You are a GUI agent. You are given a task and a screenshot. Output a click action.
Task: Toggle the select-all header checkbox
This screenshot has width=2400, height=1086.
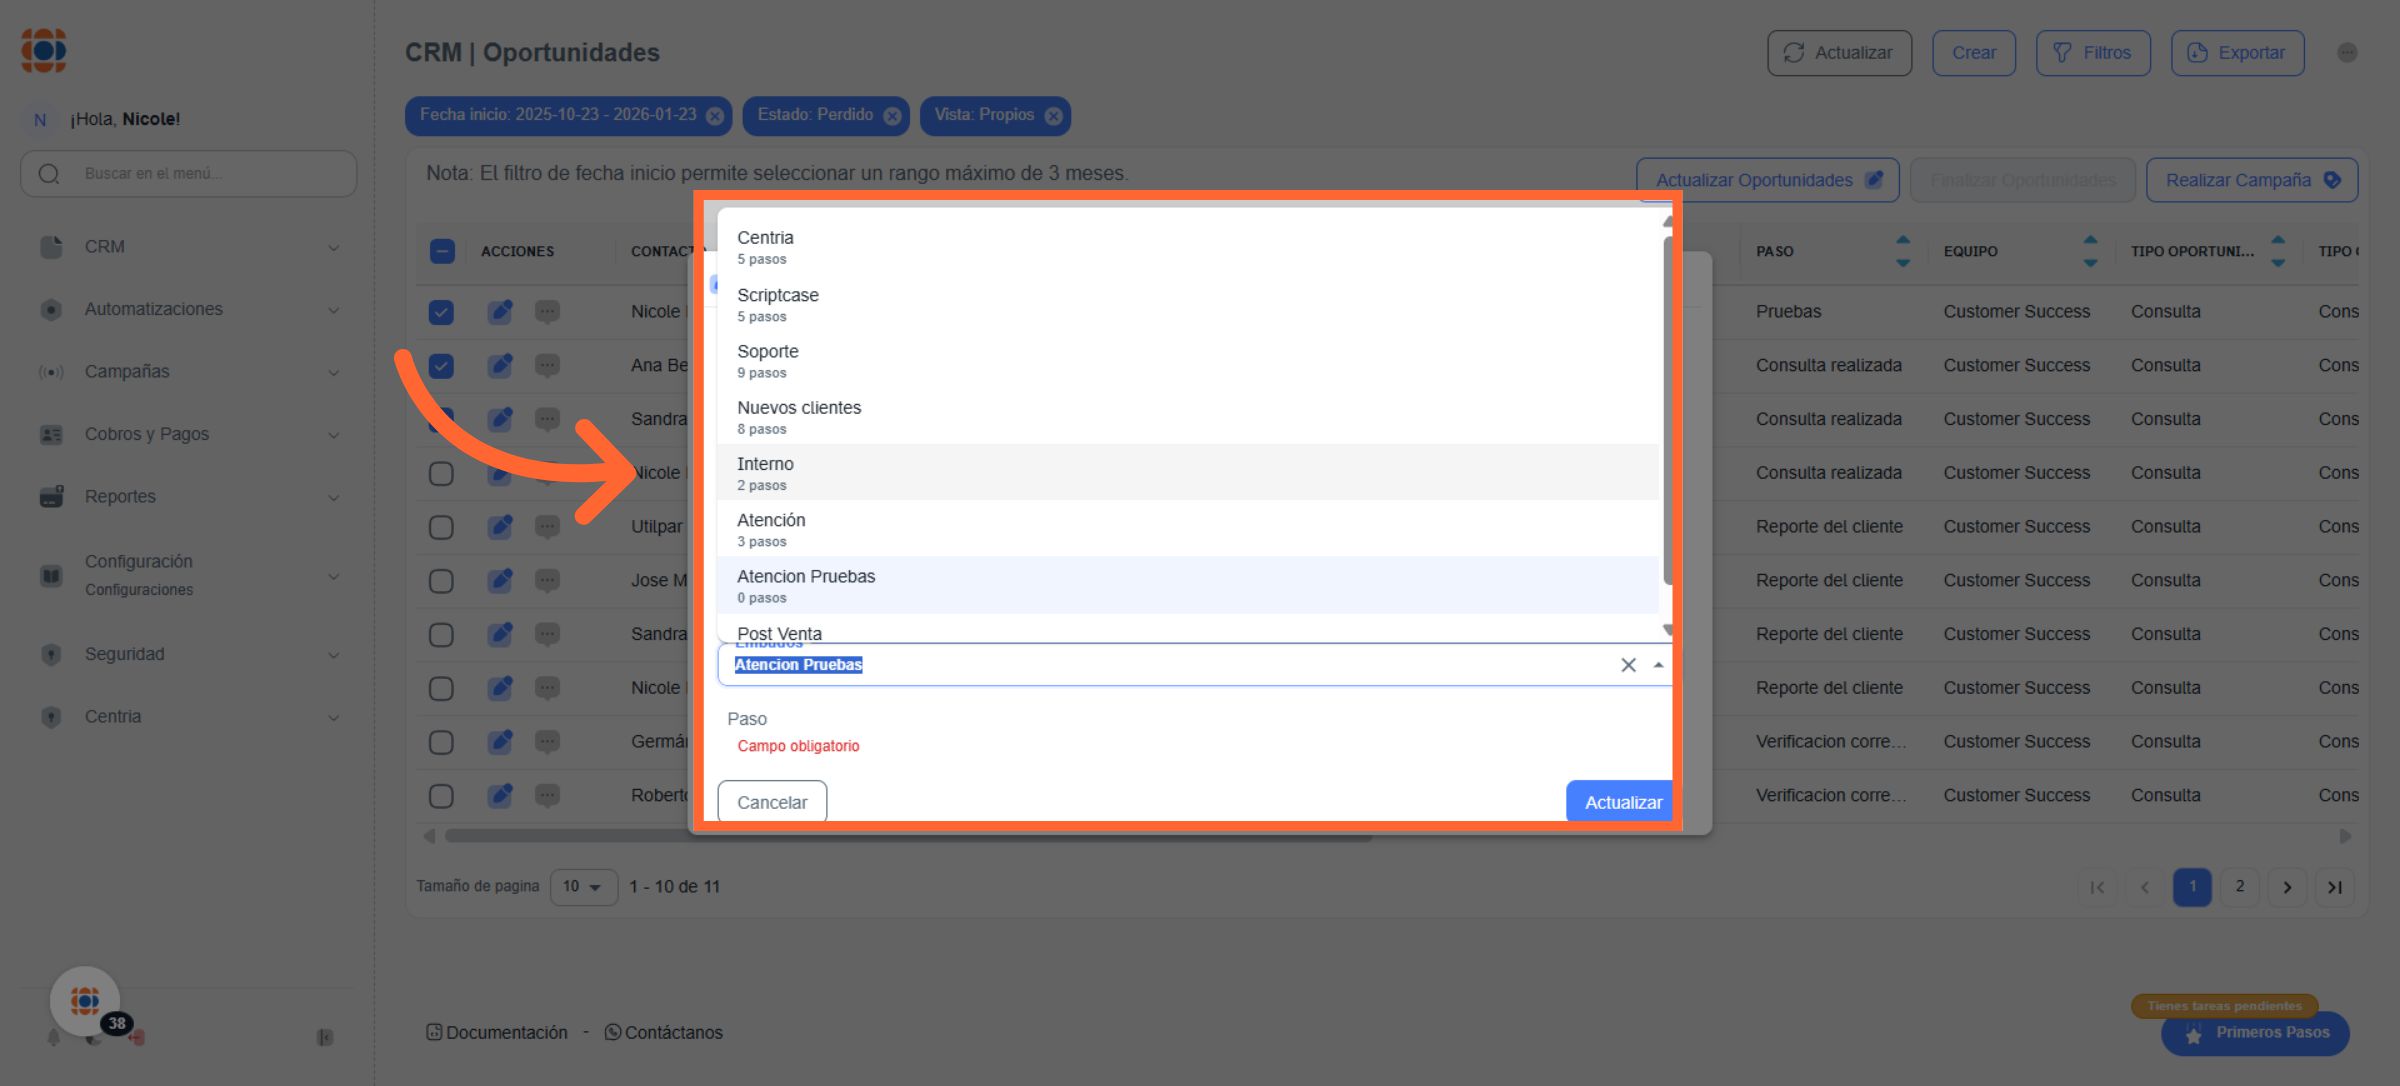(x=442, y=251)
